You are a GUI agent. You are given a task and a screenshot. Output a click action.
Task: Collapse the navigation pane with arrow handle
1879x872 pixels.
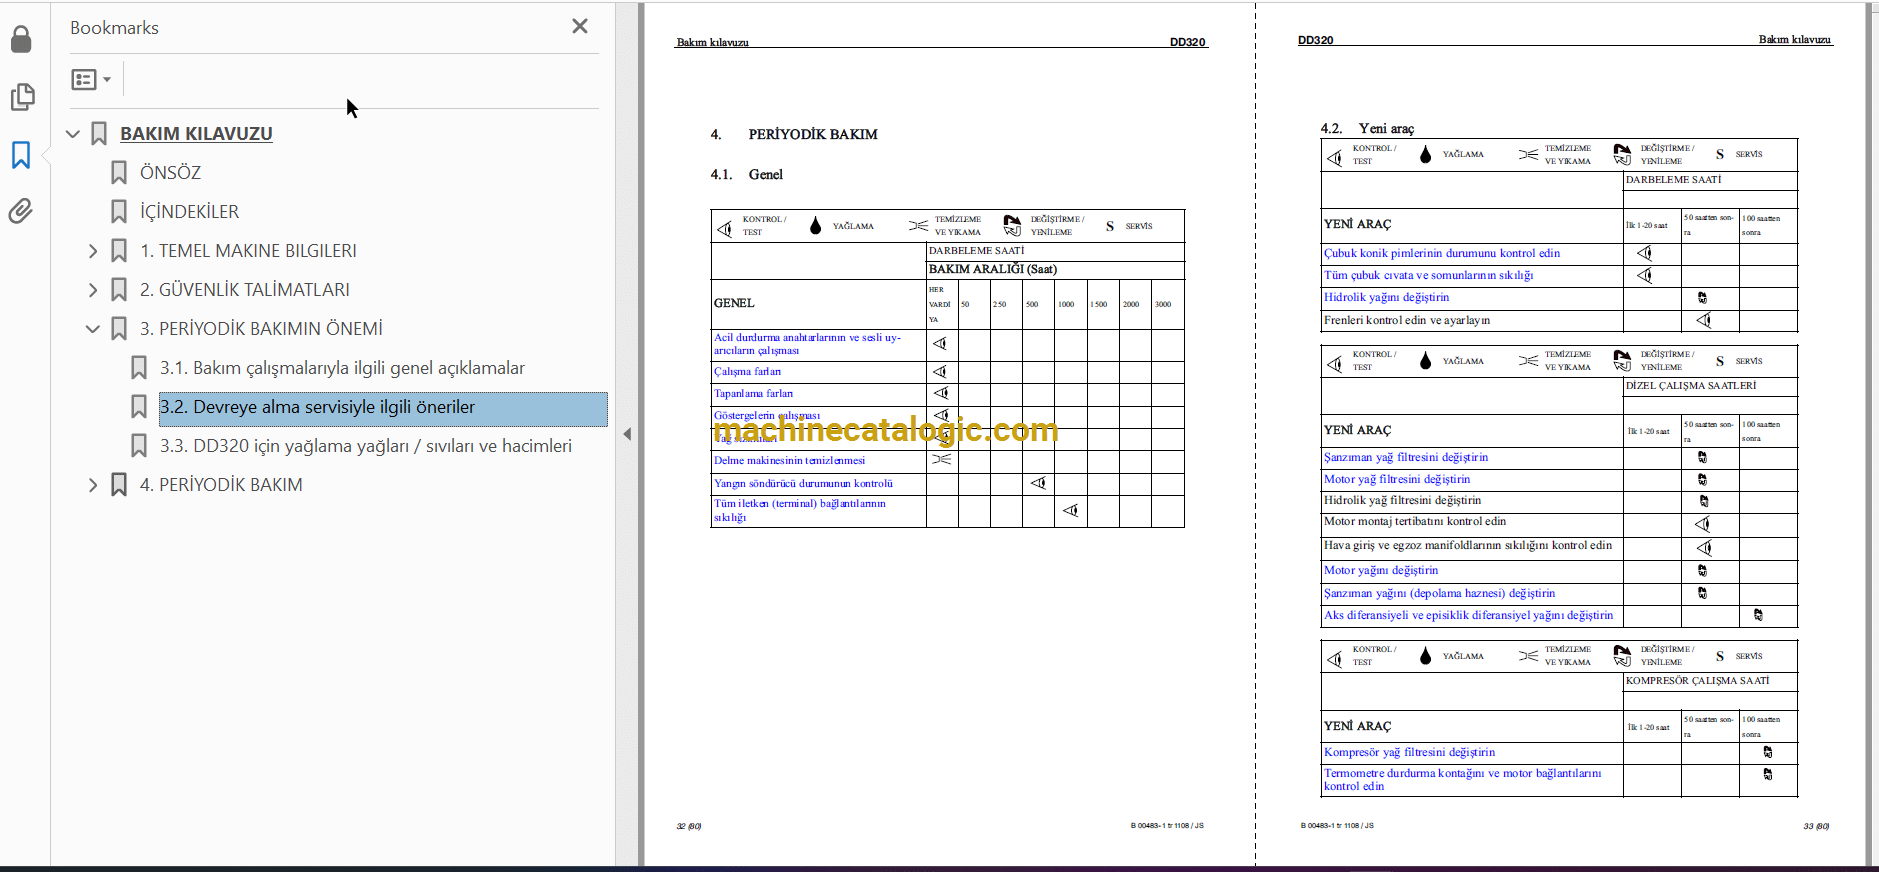[x=627, y=434]
